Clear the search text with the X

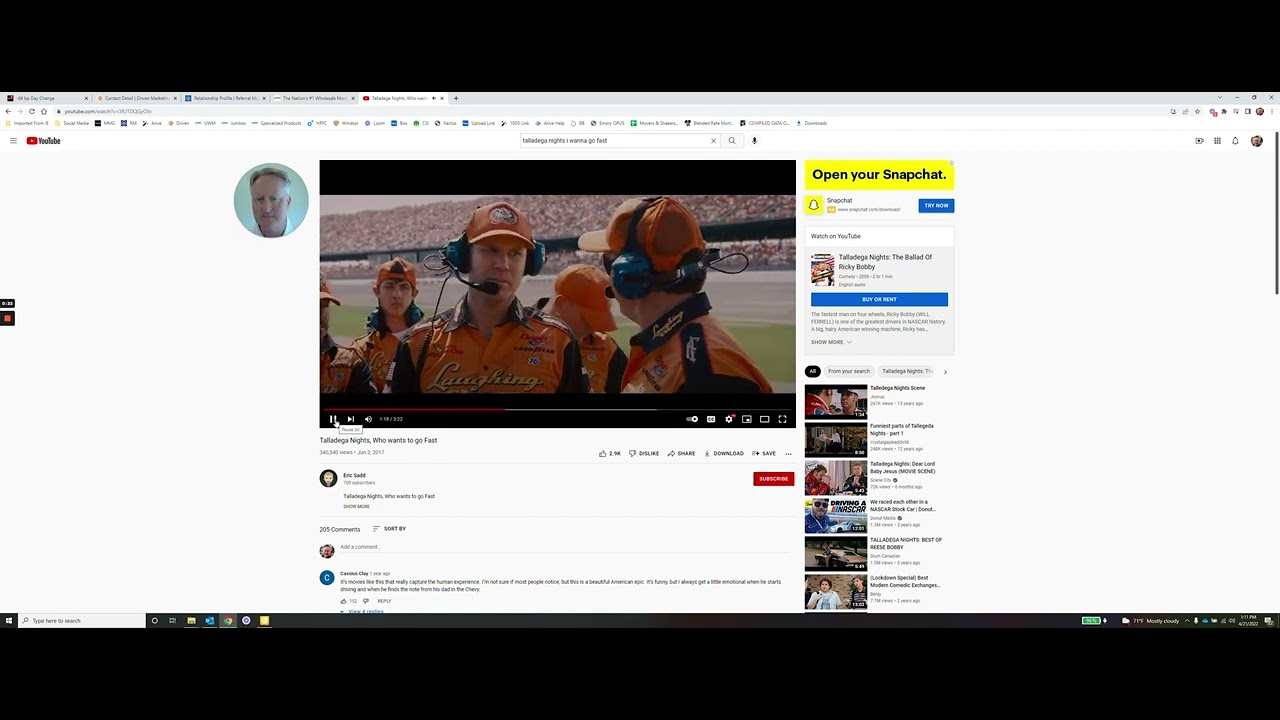pyautogui.click(x=713, y=141)
